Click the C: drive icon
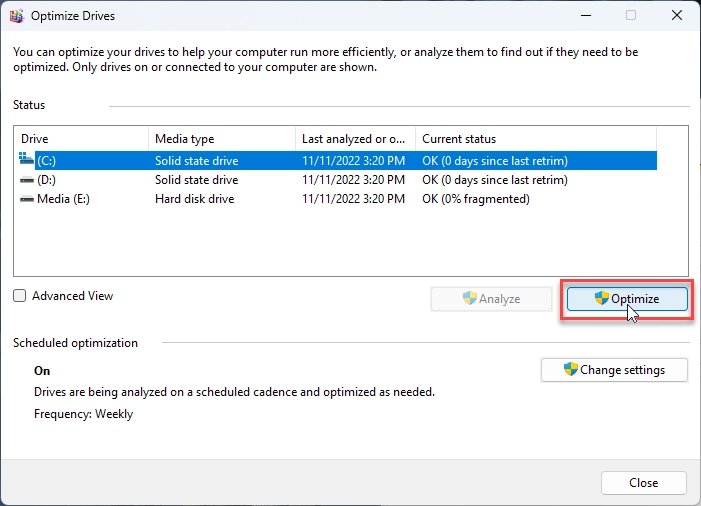Screen dimensions: 701x506 point(26,159)
